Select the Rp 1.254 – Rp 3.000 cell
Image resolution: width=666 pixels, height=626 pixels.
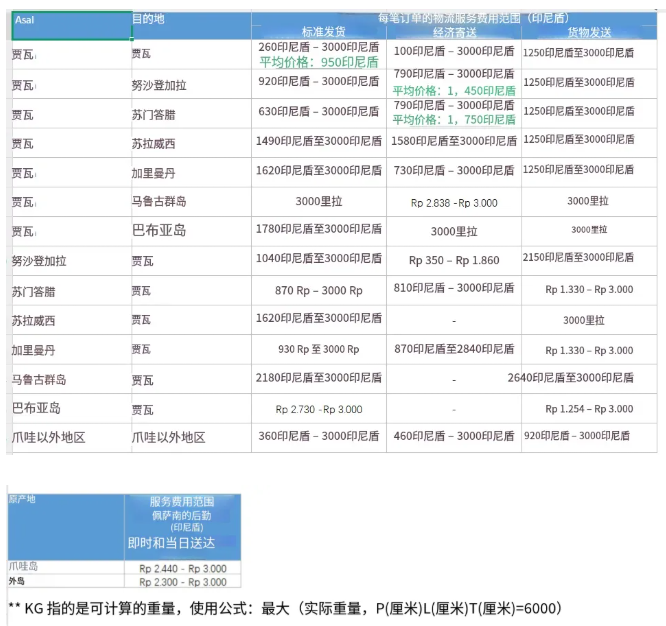pyautogui.click(x=589, y=409)
